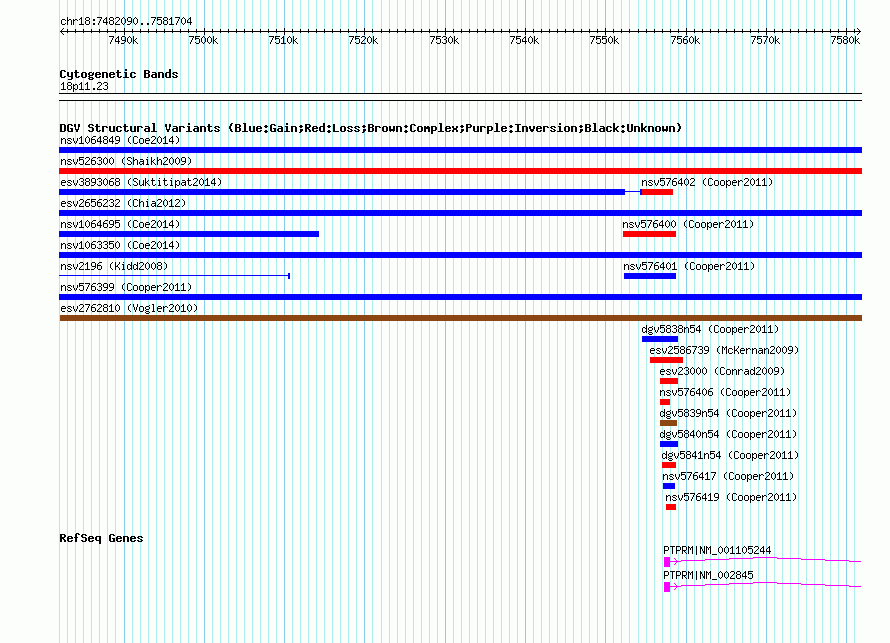Click the nsv576419 (Cooper2011) label
The image size is (890, 643).
click(x=731, y=497)
